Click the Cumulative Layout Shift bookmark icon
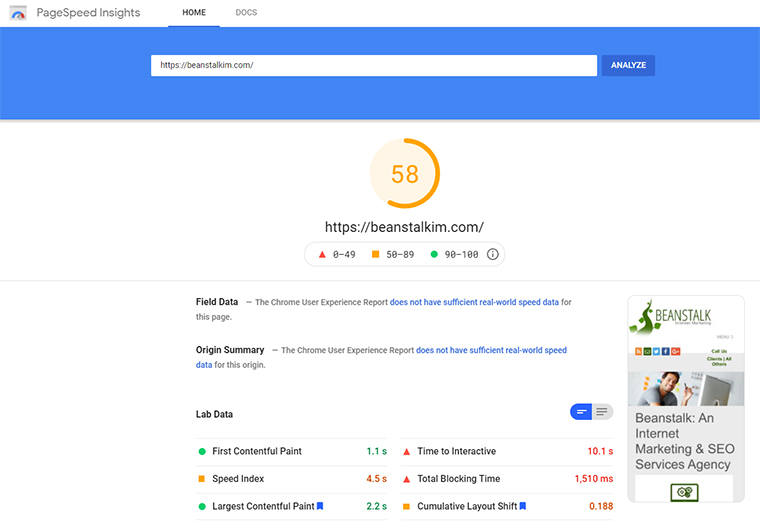The image size is (760, 530). (522, 506)
